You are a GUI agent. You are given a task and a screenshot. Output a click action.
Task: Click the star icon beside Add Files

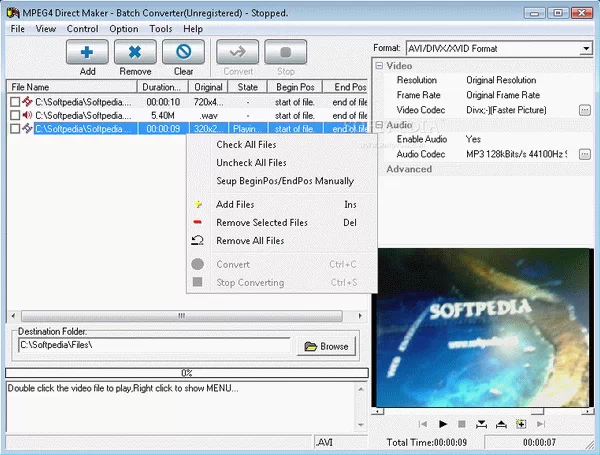[x=198, y=204]
